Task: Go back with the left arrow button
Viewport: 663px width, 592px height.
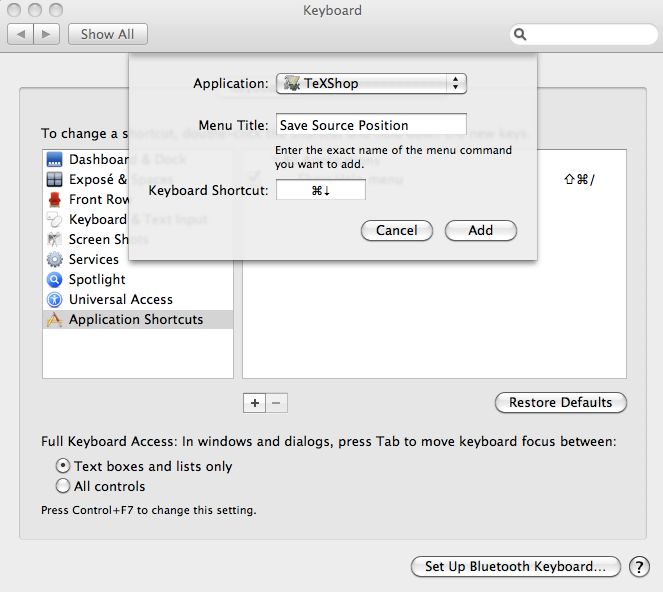Action: click(x=20, y=34)
